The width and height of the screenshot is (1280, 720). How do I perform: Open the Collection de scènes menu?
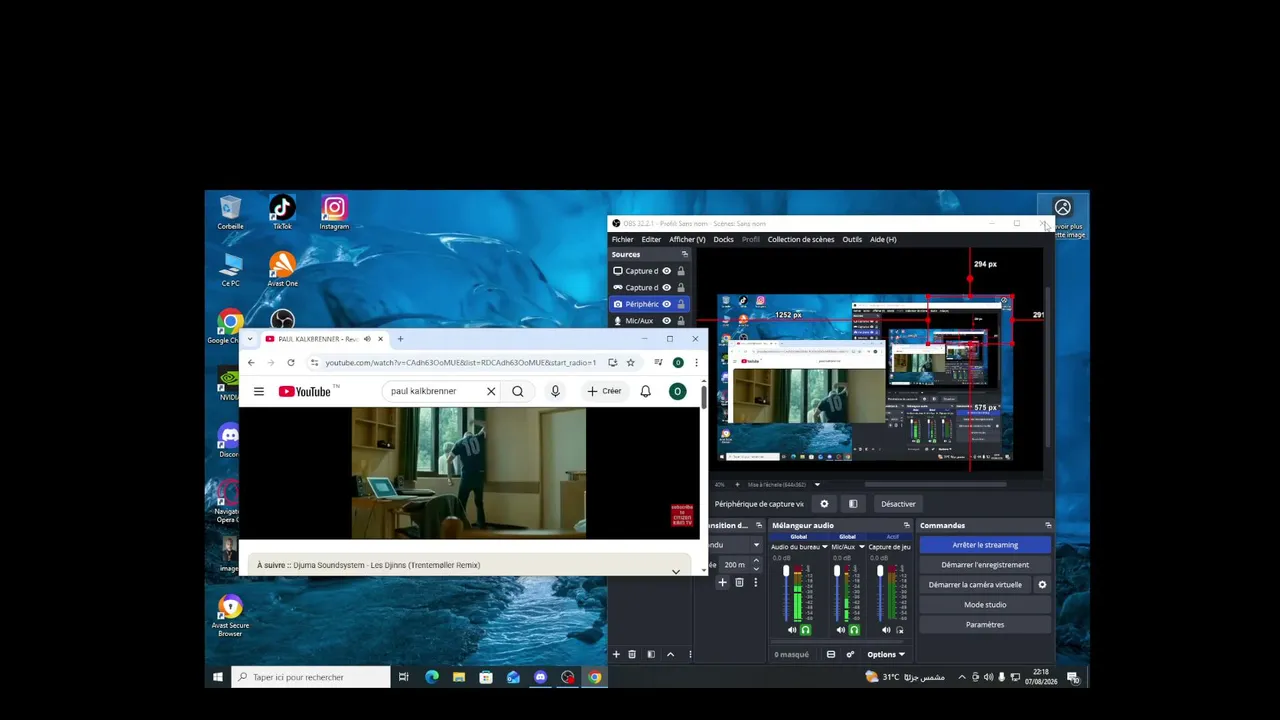pyautogui.click(x=801, y=239)
